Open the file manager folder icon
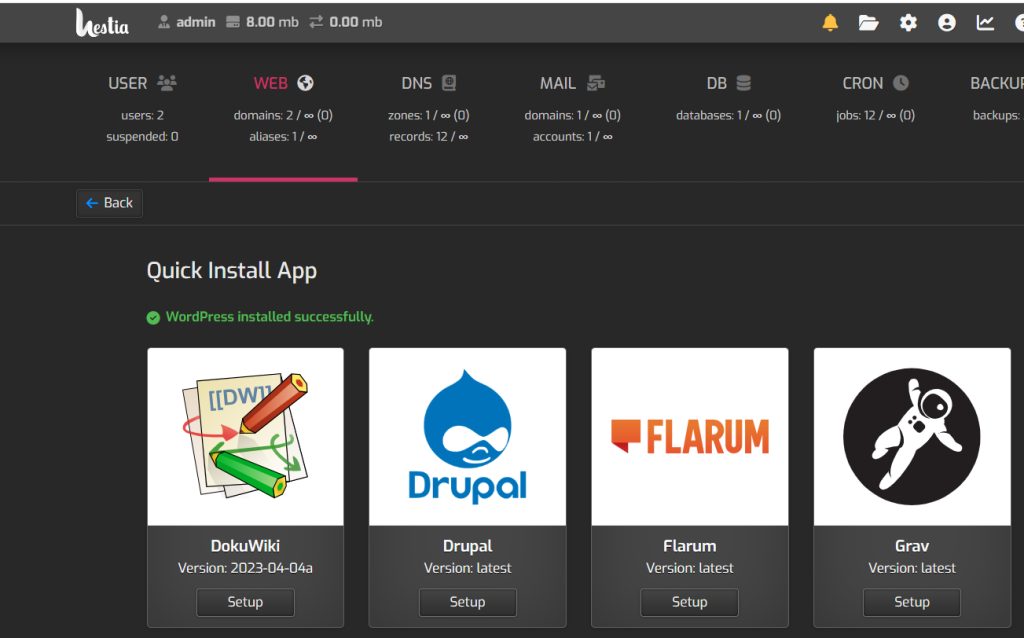Image resolution: width=1024 pixels, height=638 pixels. point(868,23)
